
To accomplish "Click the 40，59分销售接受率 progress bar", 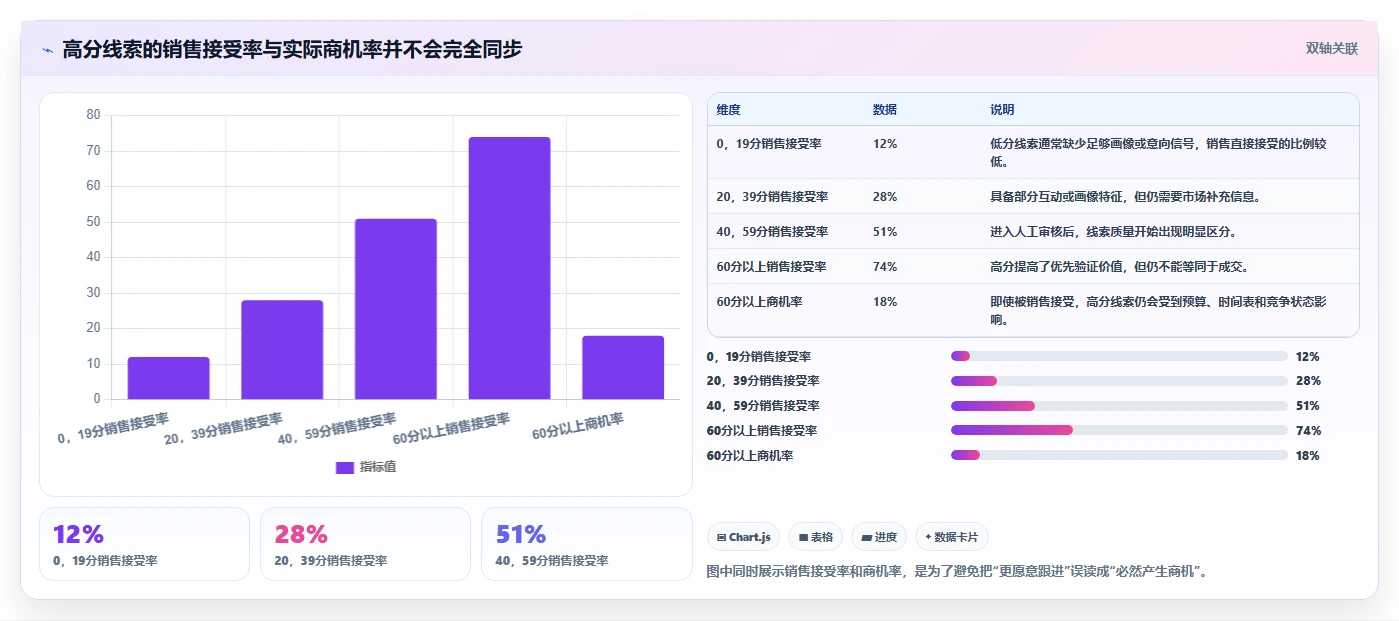I will click(1119, 406).
